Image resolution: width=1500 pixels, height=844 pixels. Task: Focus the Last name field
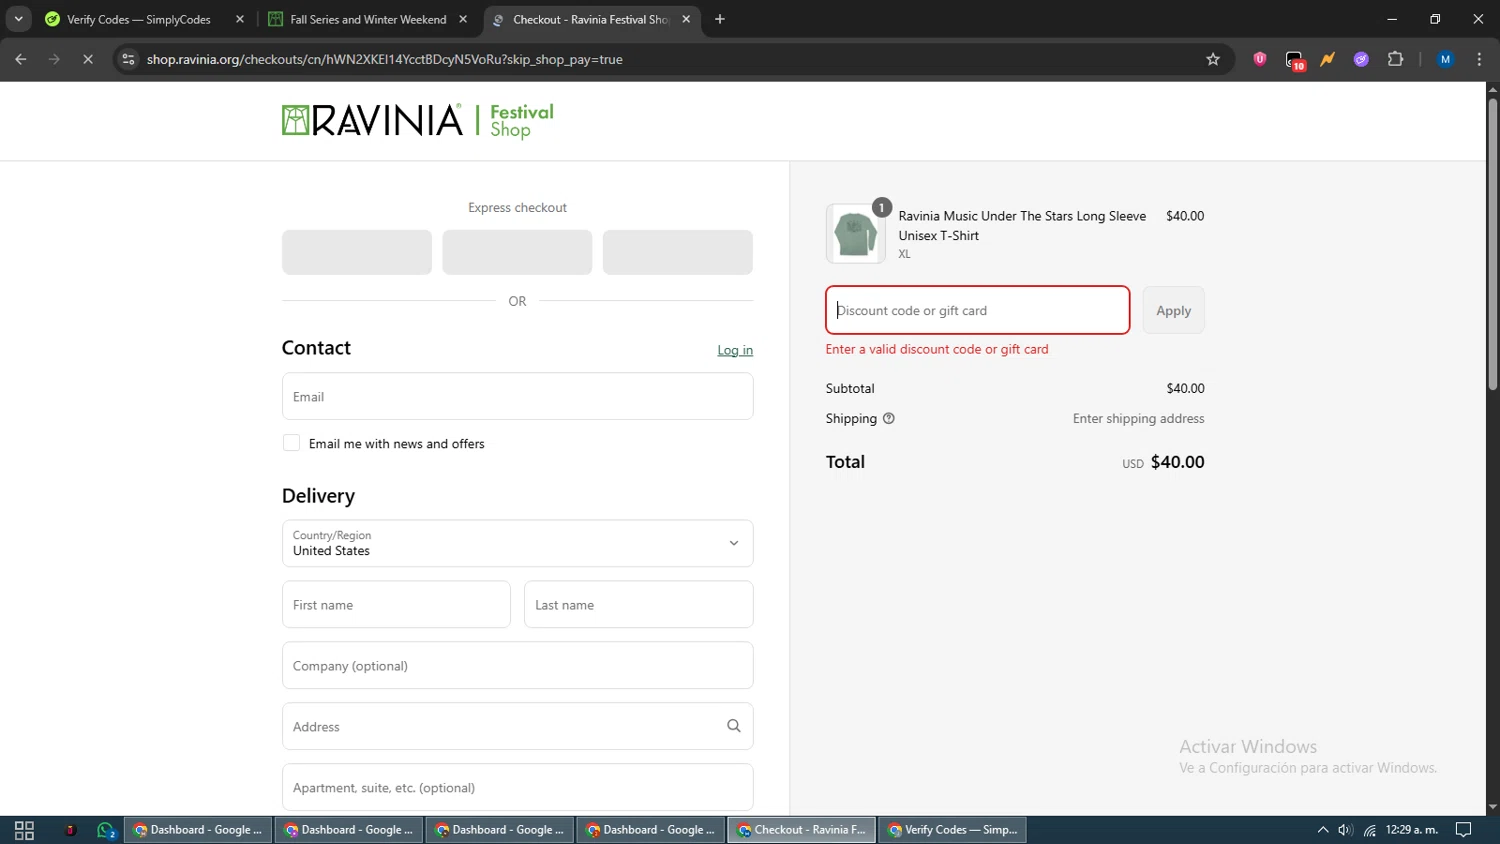[638, 604]
